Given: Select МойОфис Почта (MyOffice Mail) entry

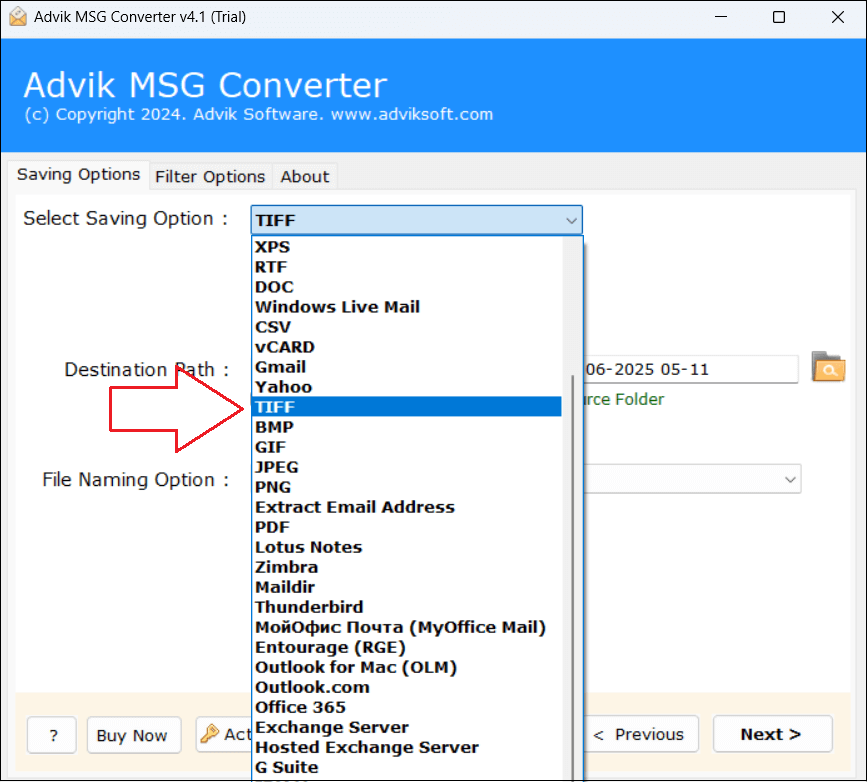Looking at the screenshot, I should pos(406,627).
